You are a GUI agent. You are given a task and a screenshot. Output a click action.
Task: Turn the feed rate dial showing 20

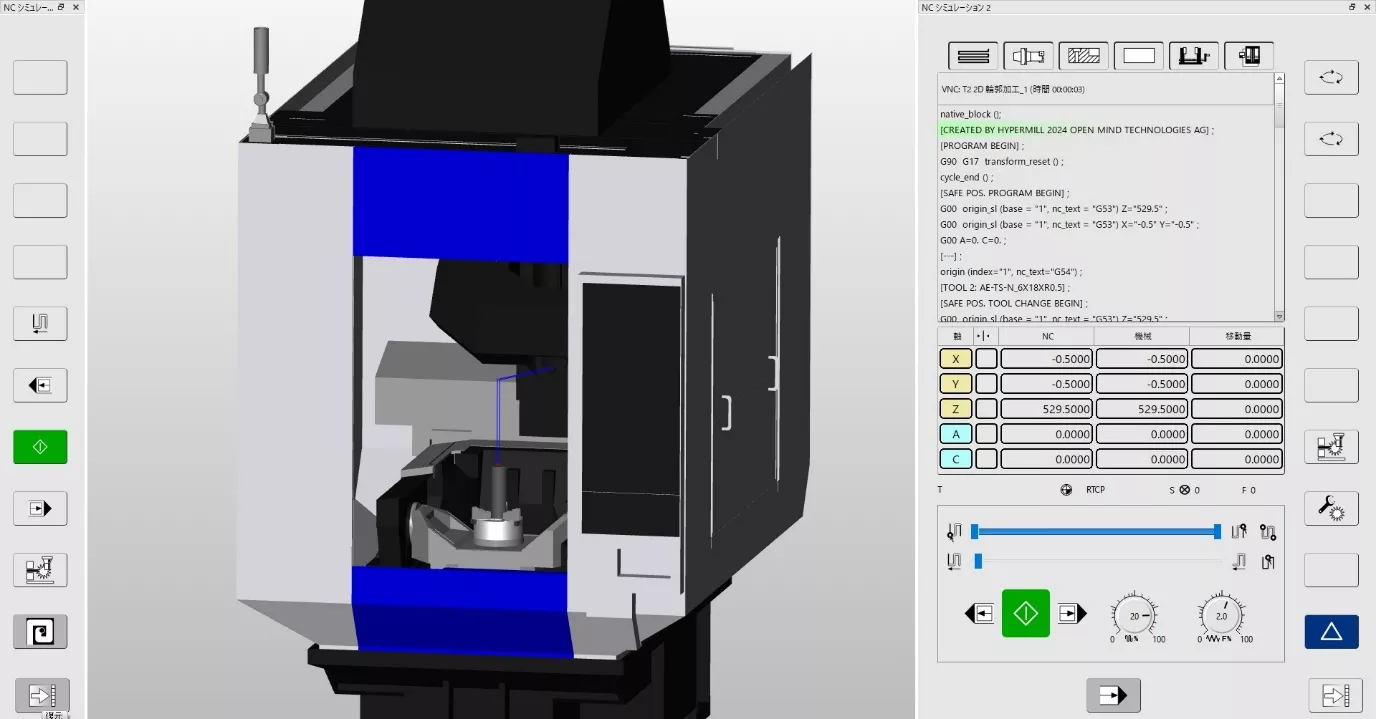pyautogui.click(x=1136, y=618)
